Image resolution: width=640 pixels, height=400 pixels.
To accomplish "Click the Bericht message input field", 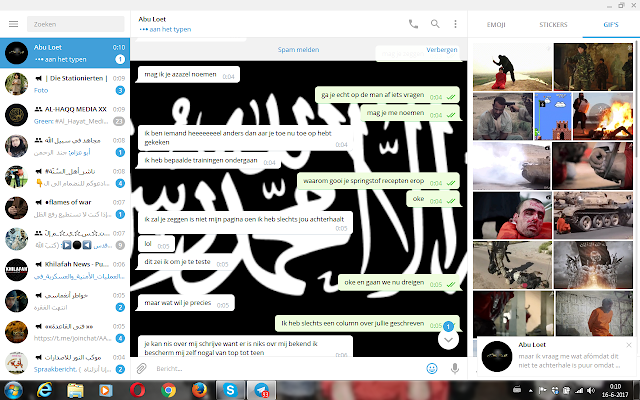I will pyautogui.click(x=286, y=369).
